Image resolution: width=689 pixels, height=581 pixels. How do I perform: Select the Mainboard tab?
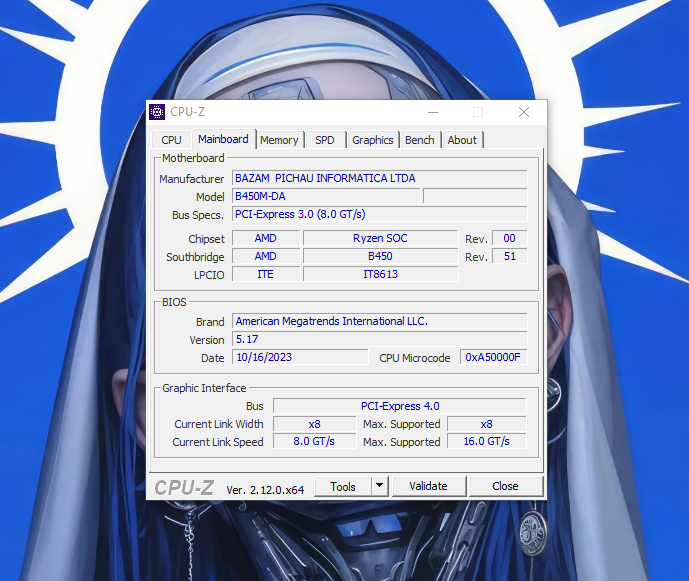pos(223,139)
